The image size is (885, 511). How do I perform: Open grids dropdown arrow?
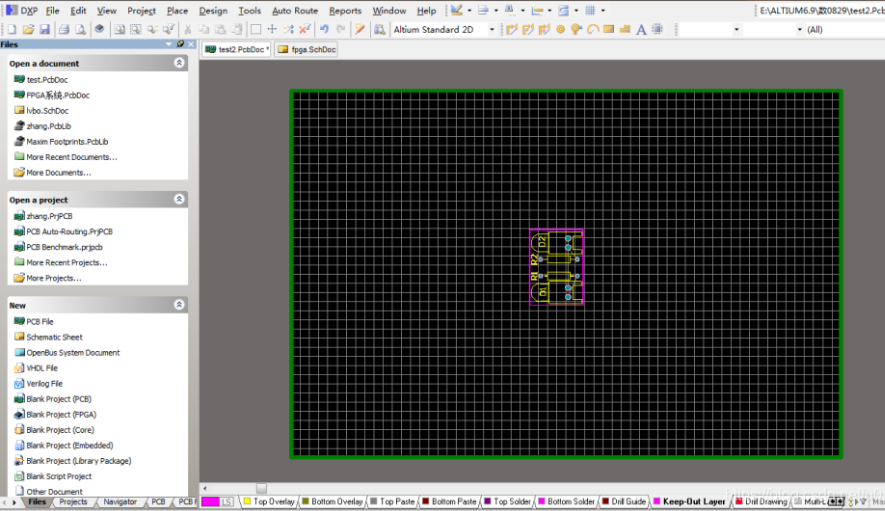pyautogui.click(x=603, y=11)
